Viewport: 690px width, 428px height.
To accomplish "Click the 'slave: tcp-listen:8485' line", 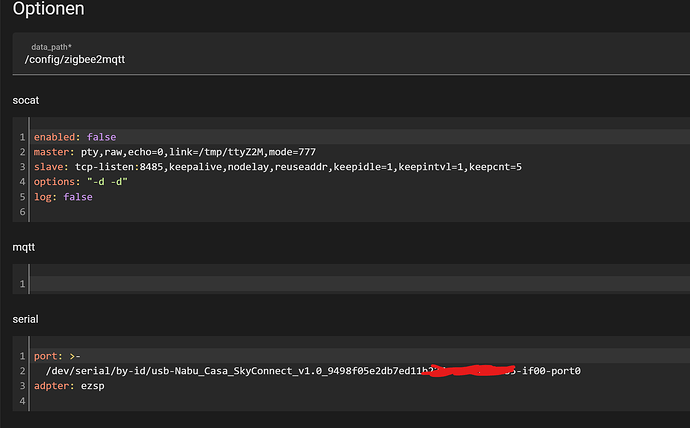I will 278,167.
